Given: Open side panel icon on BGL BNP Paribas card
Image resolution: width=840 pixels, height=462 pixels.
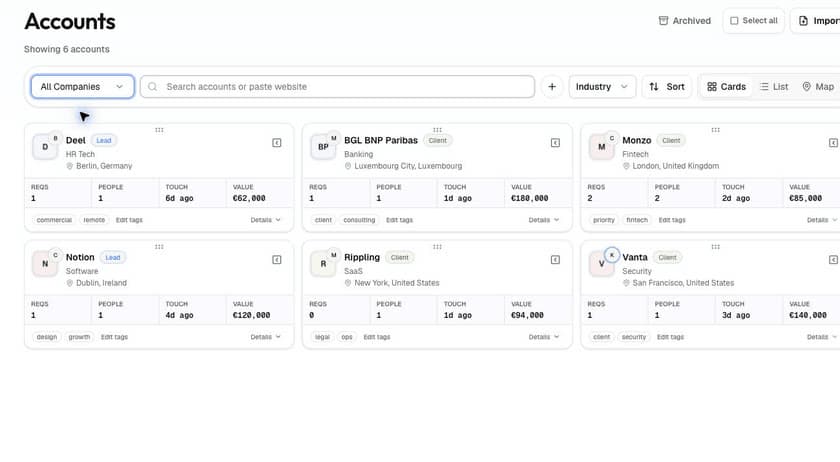Looking at the screenshot, I should (x=555, y=143).
